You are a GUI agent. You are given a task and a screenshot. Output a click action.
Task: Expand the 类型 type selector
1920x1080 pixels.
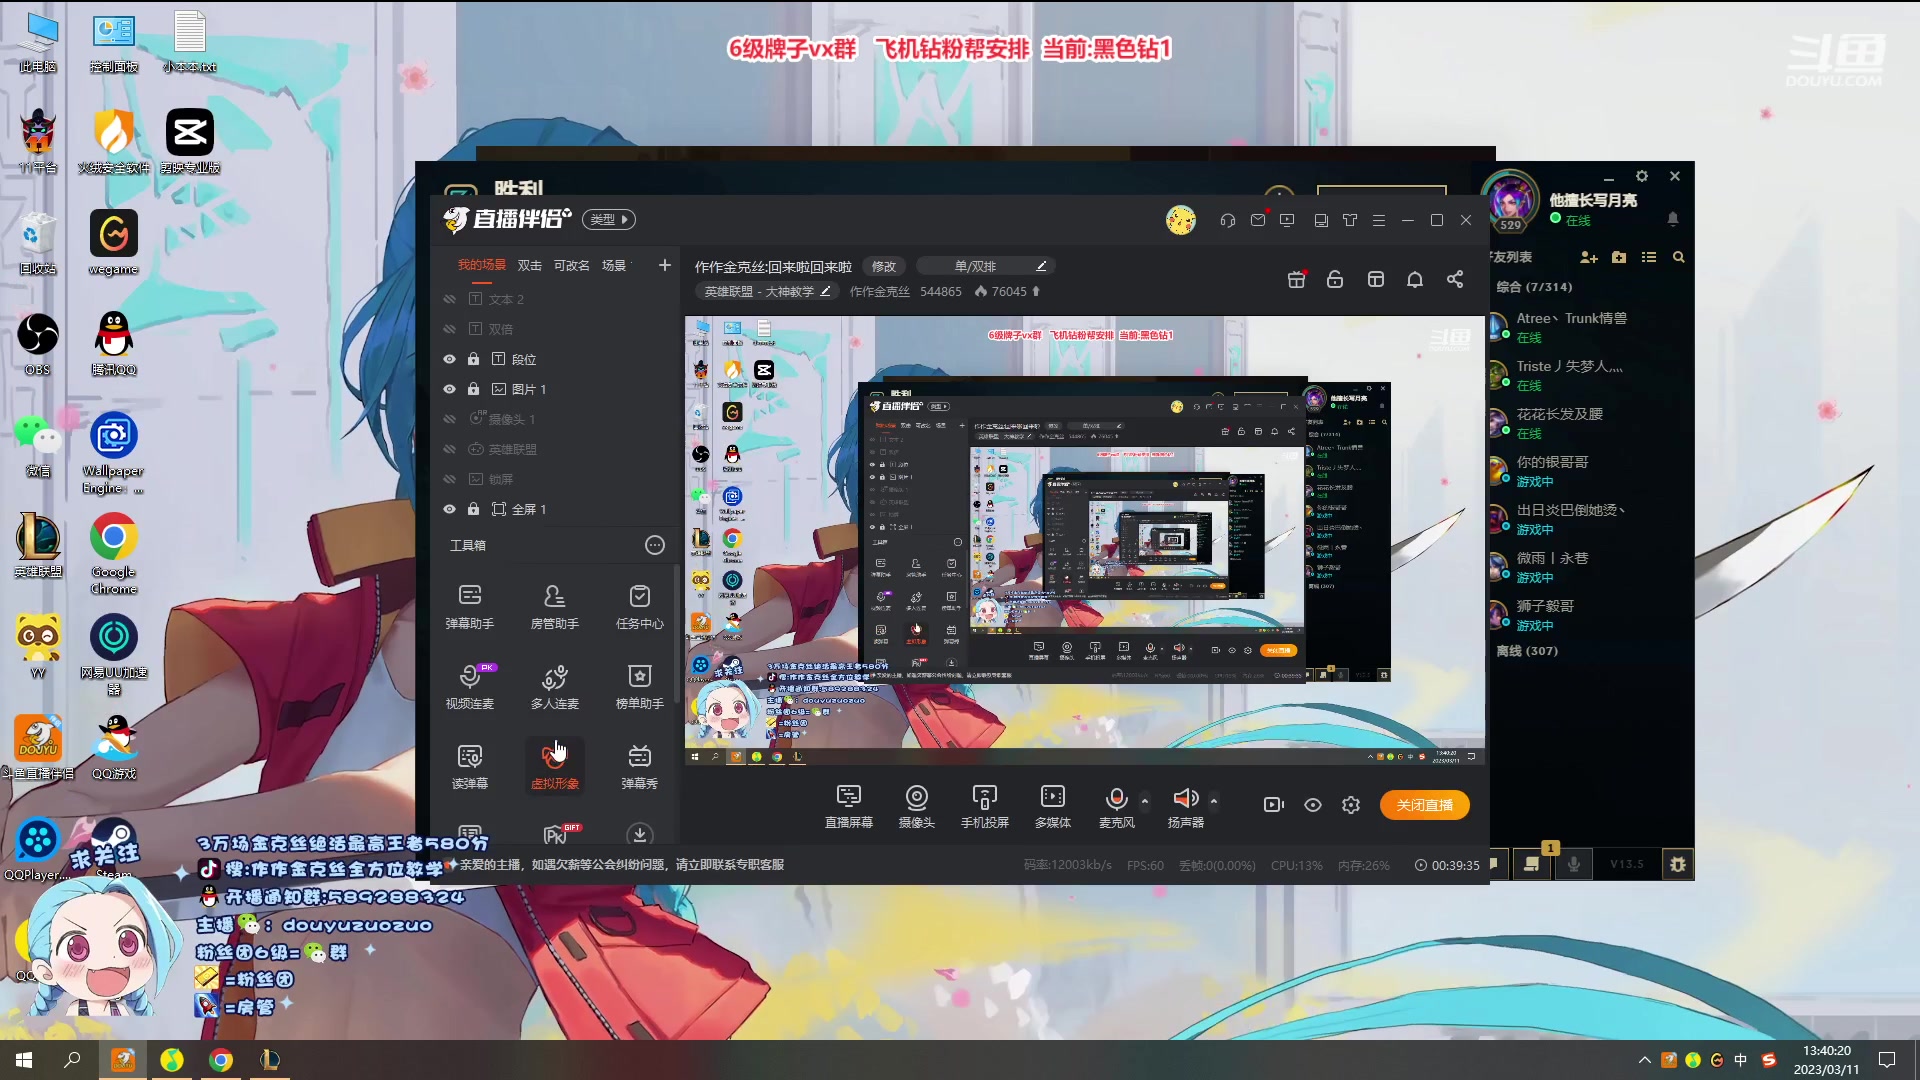point(609,219)
